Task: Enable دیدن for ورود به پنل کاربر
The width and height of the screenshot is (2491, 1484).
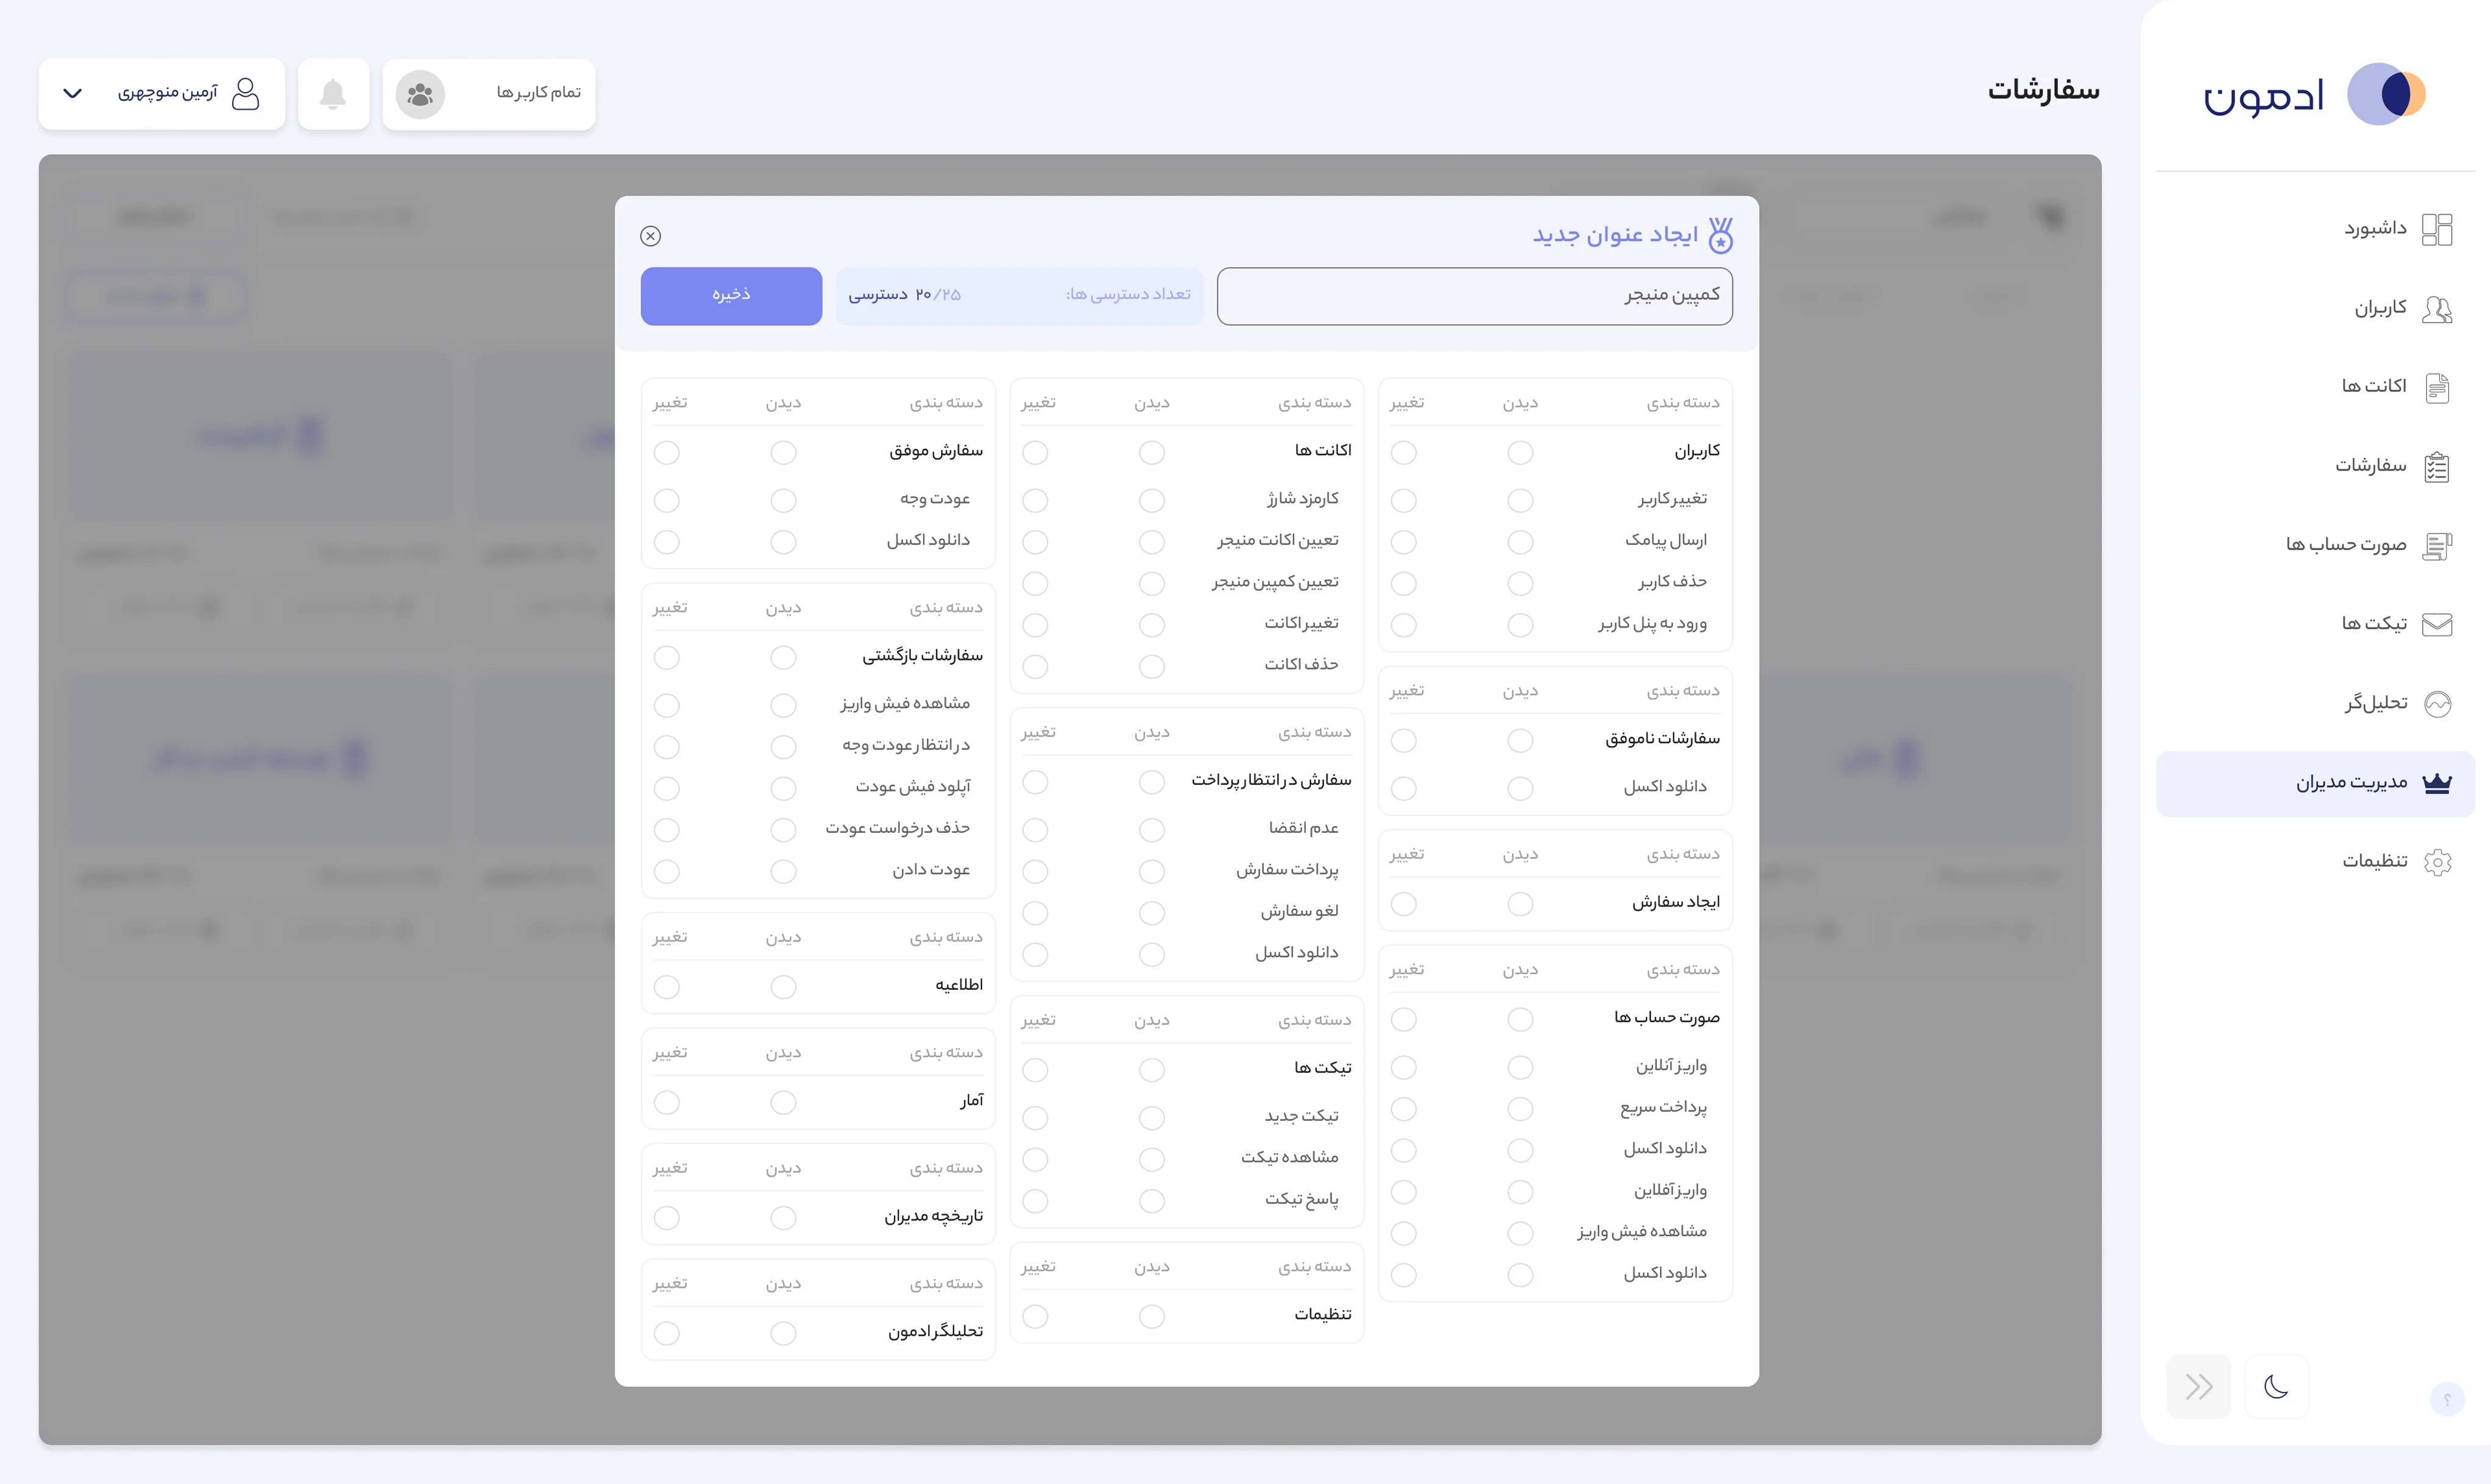Action: (x=1520, y=625)
